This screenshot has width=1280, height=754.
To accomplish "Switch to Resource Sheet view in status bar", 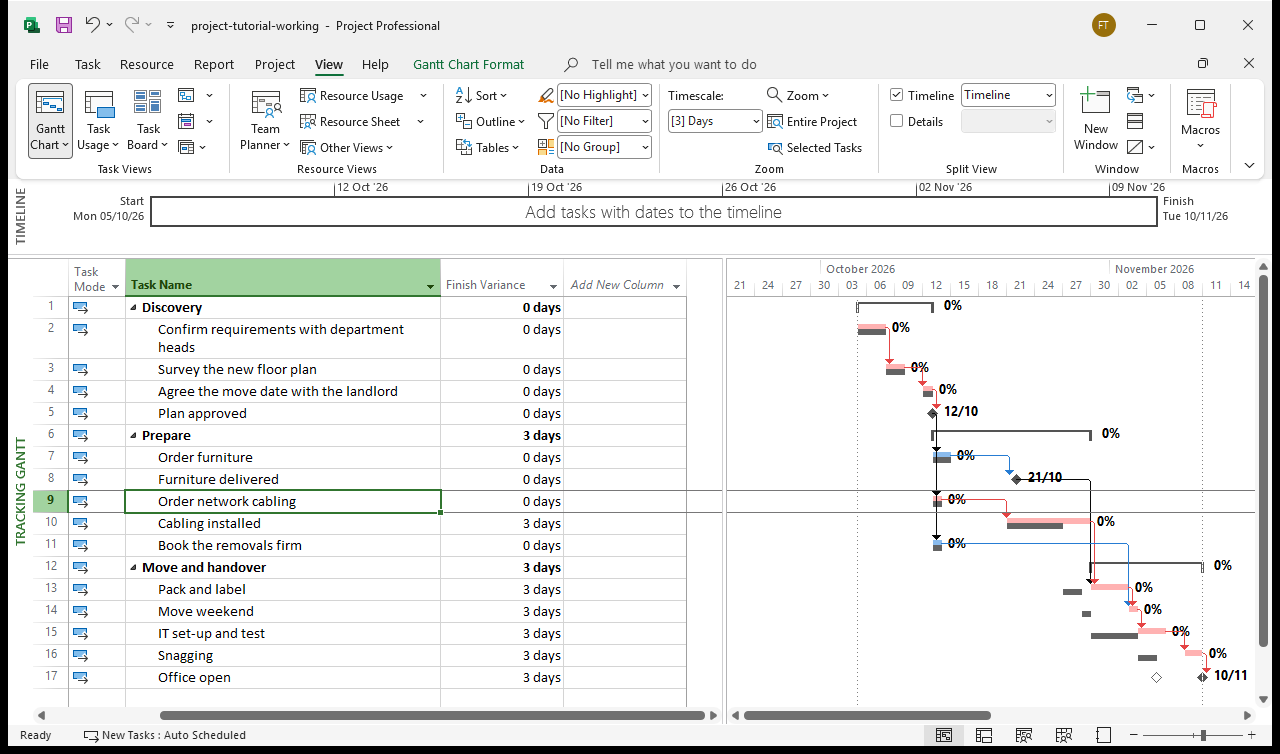I will pyautogui.click(x=1064, y=735).
